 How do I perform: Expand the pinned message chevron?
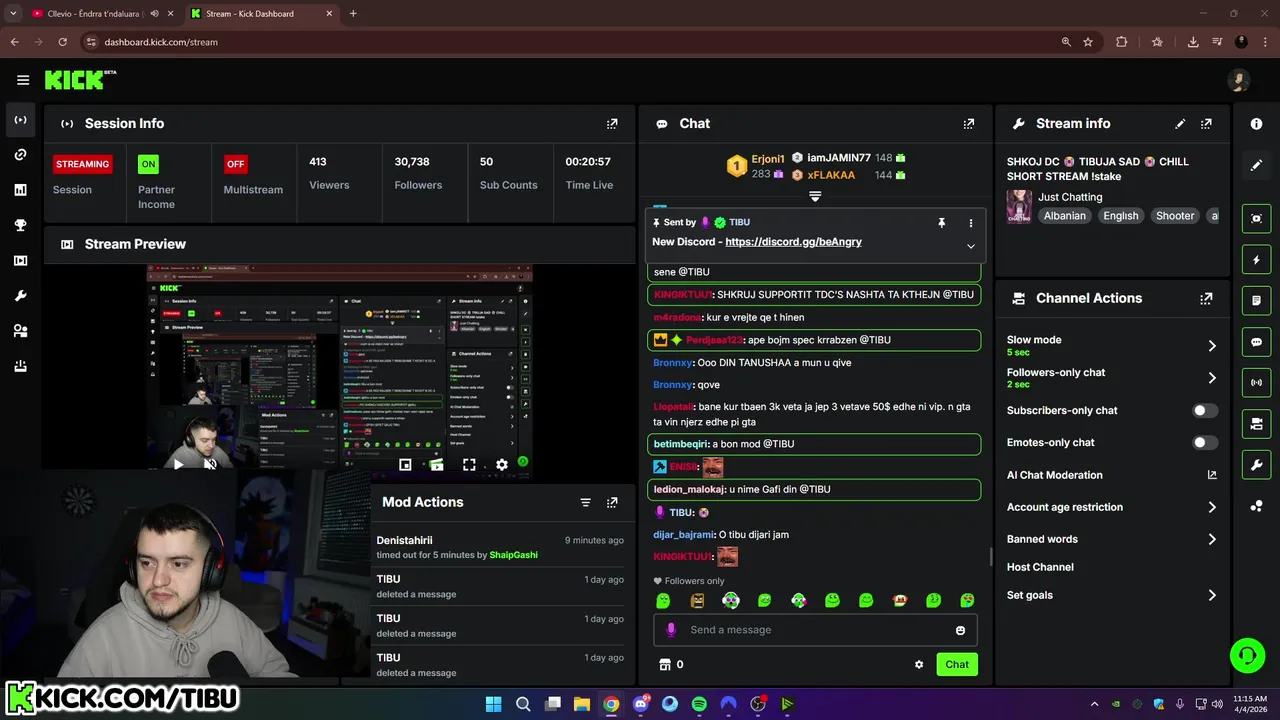tap(970, 246)
